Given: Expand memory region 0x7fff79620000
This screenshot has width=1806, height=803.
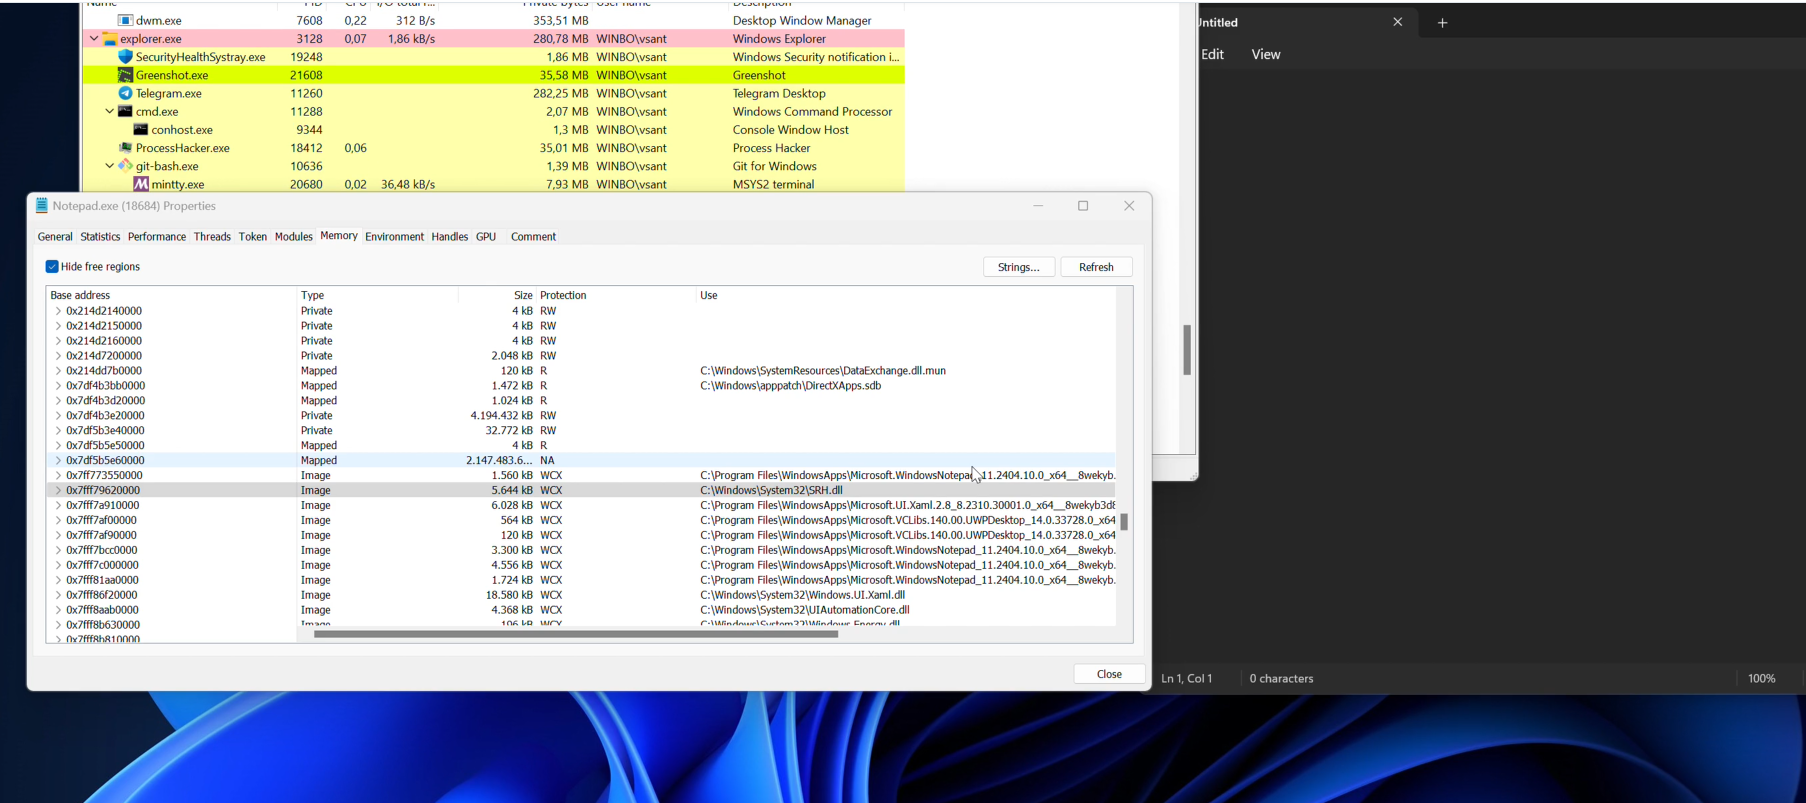Looking at the screenshot, I should click(58, 491).
